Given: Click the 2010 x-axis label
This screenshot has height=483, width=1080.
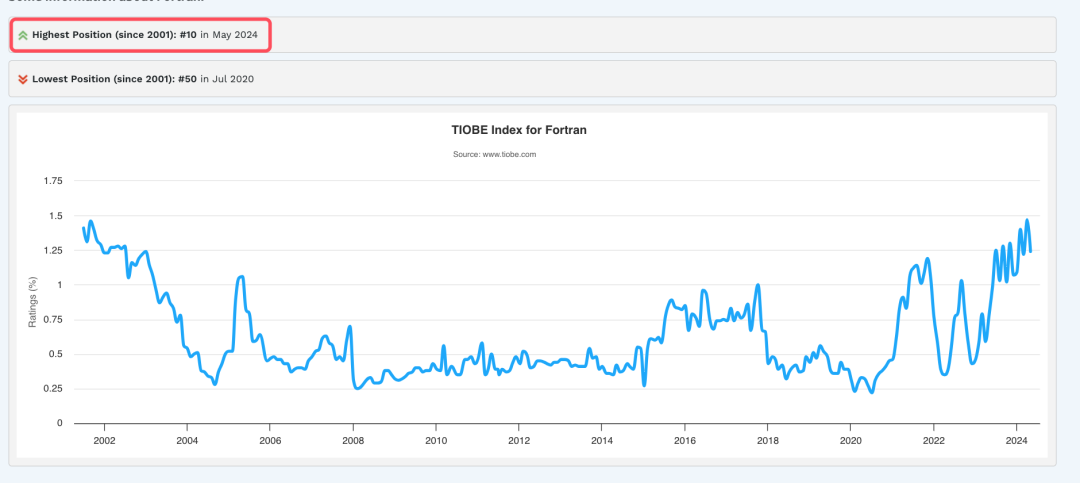Looking at the screenshot, I should click(435, 441).
